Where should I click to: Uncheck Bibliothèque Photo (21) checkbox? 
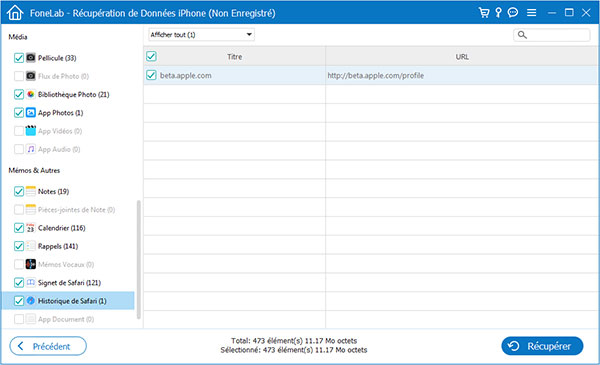click(x=19, y=94)
